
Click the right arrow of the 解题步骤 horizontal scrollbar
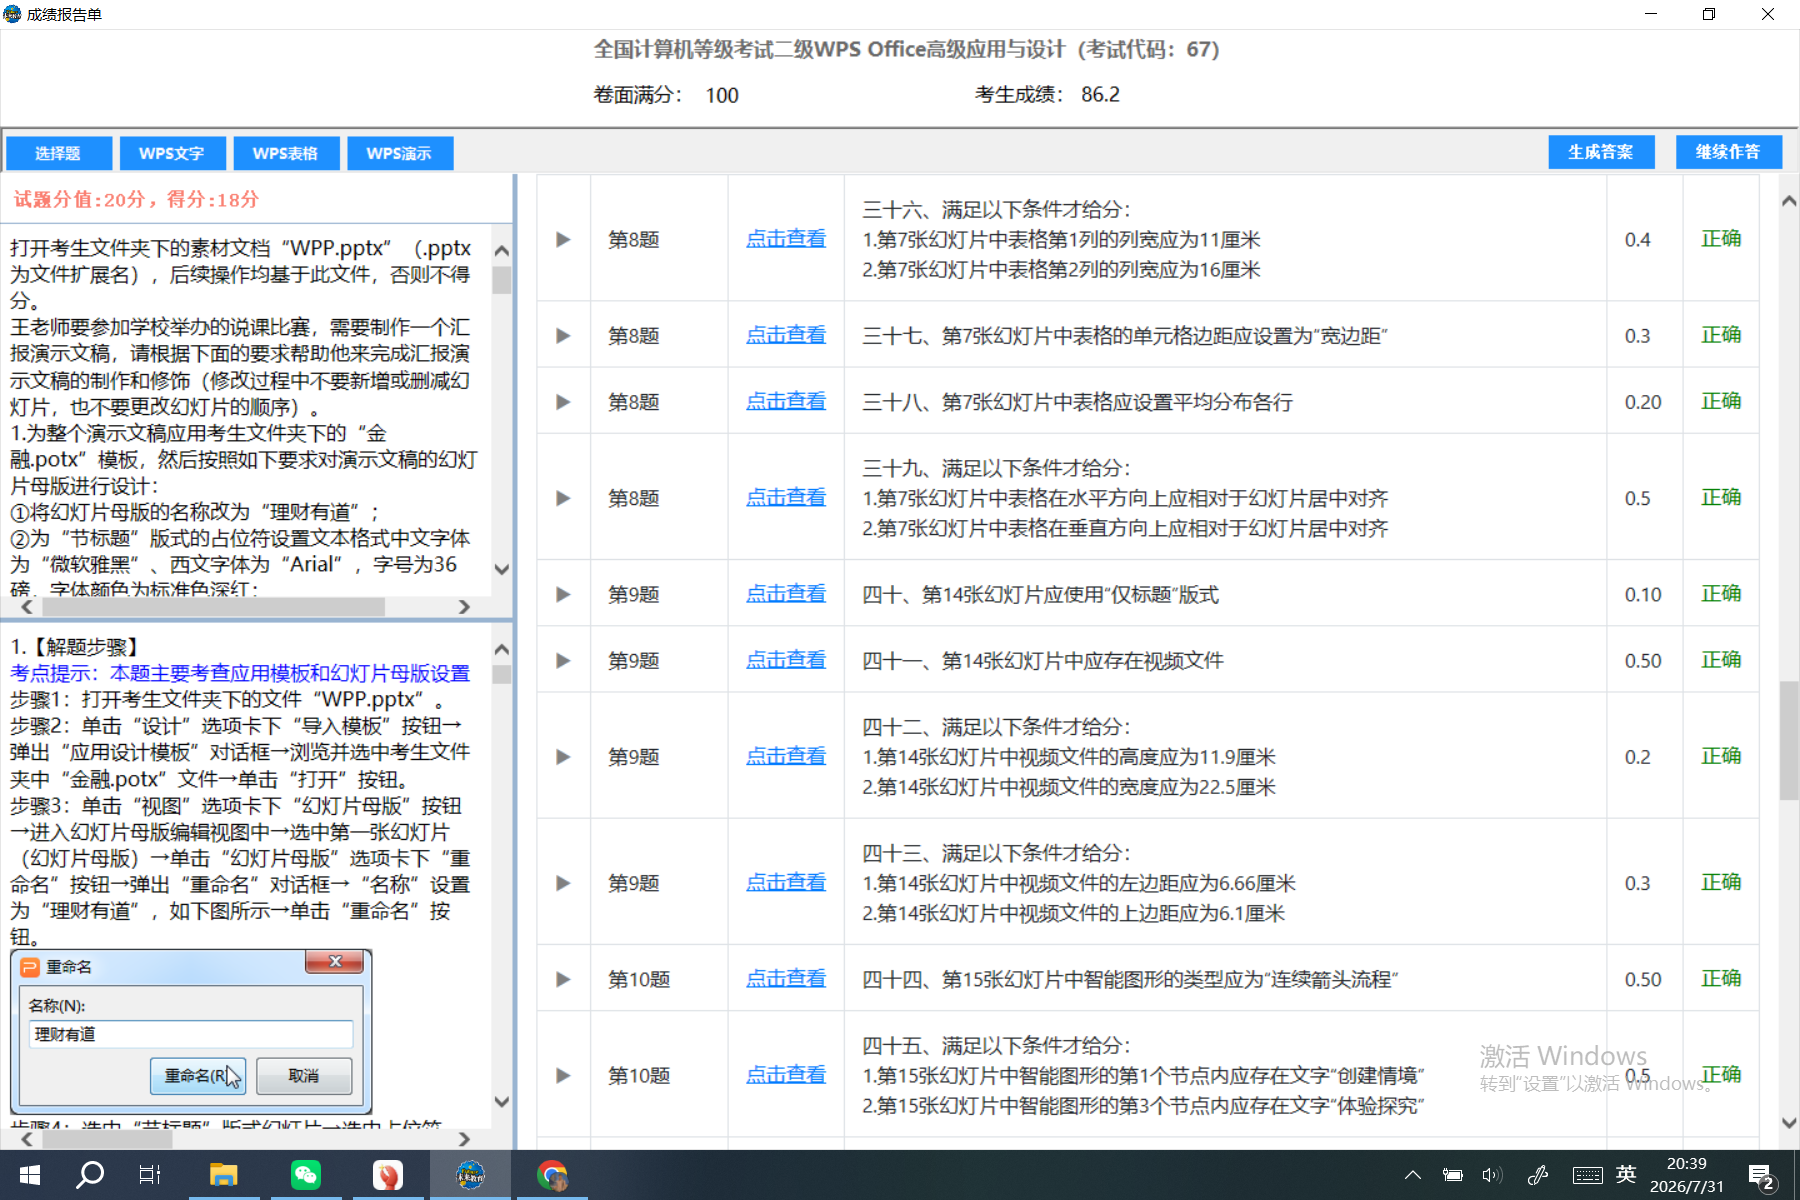click(464, 1139)
